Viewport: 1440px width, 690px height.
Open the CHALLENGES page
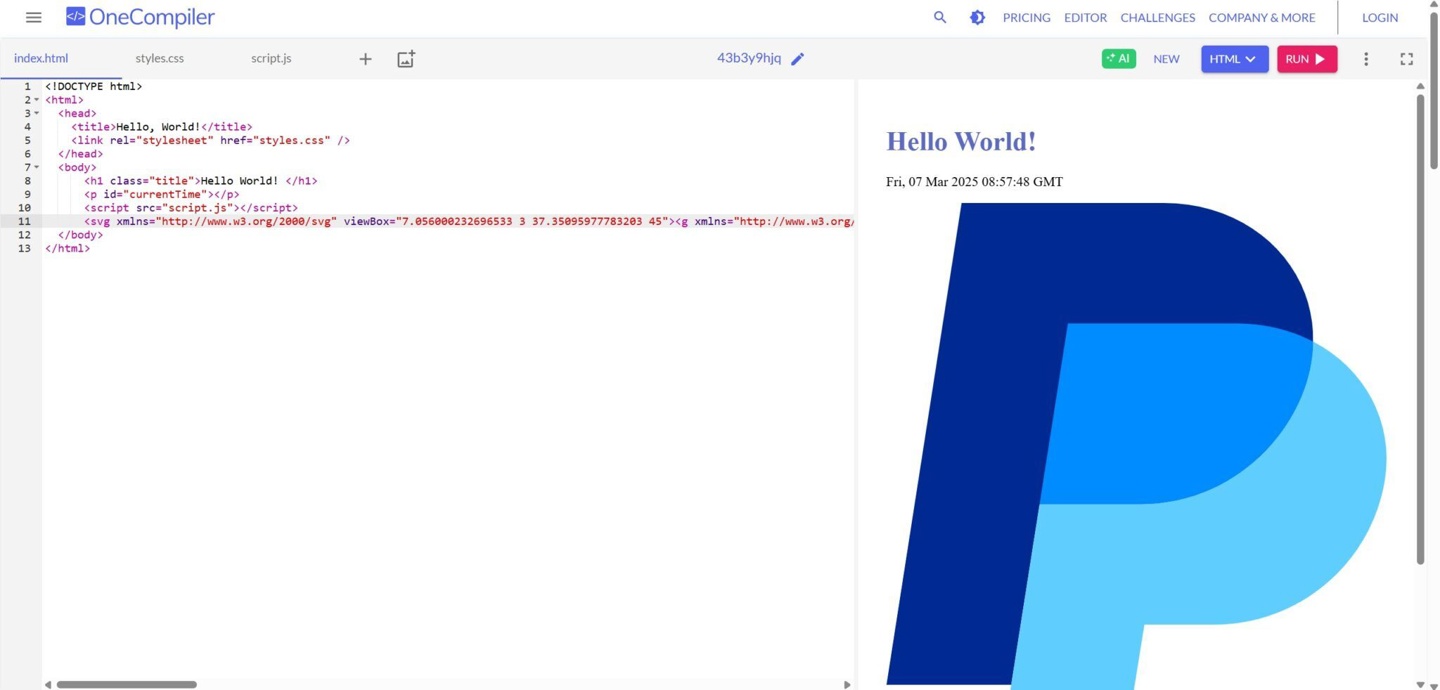tap(1157, 17)
